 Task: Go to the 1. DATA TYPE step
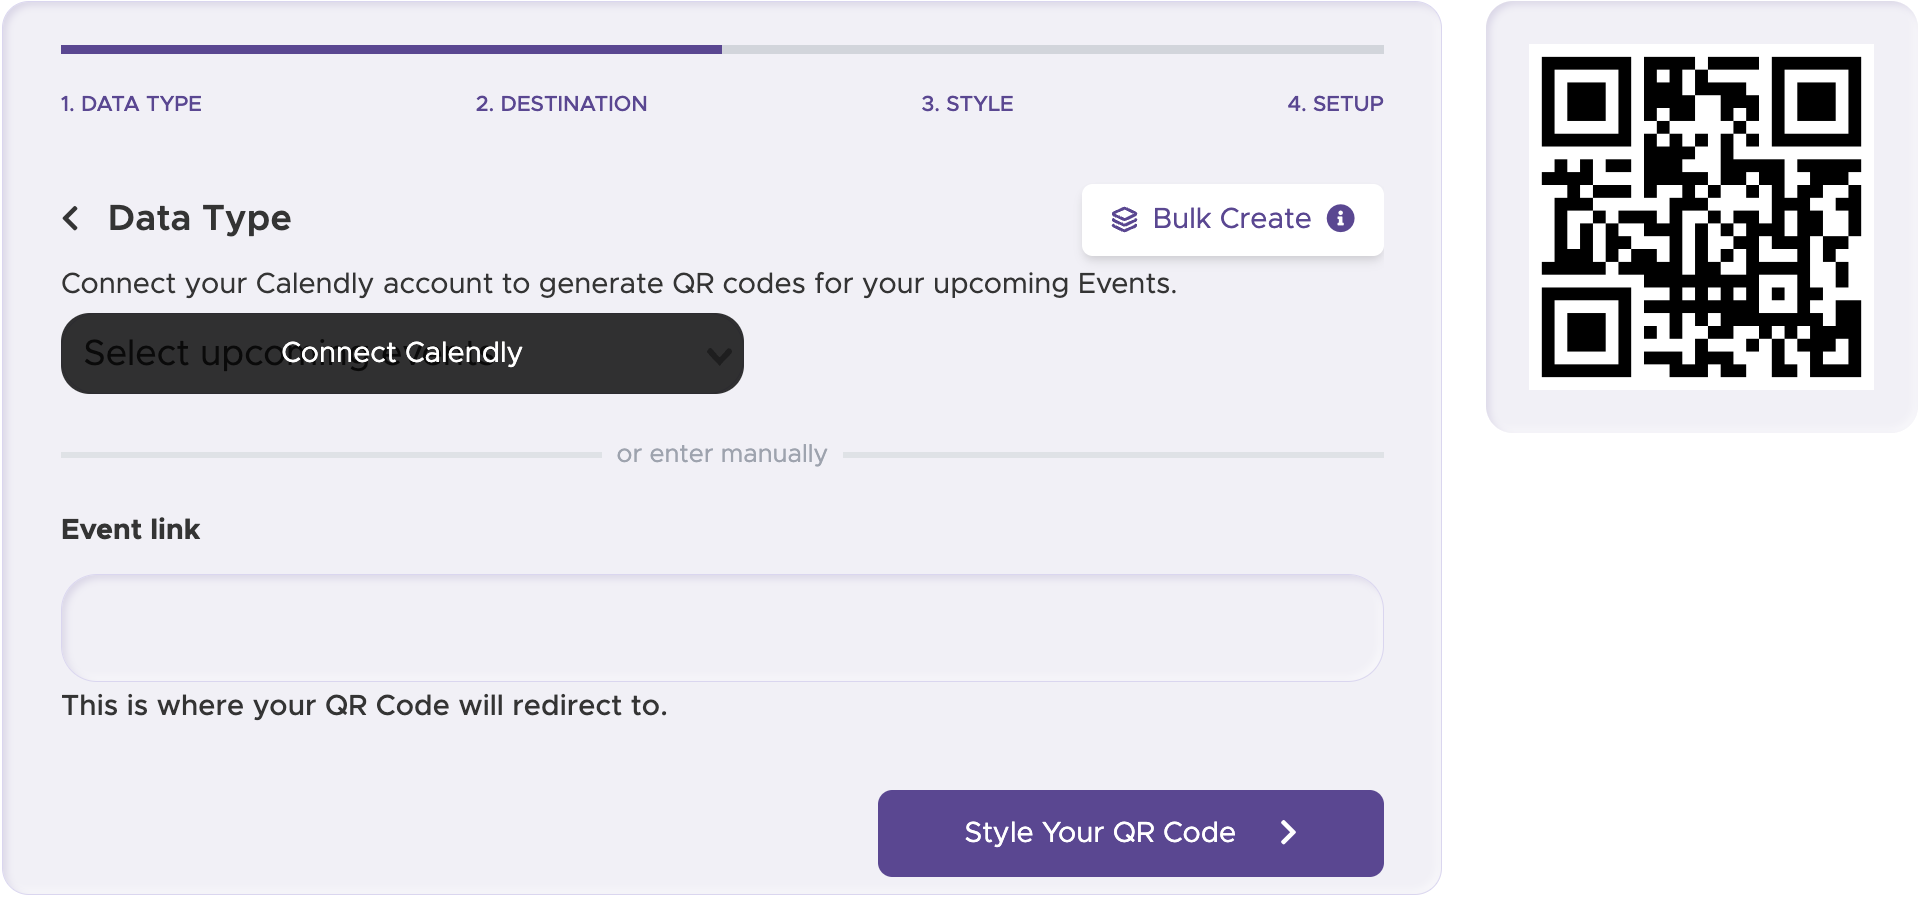point(131,103)
